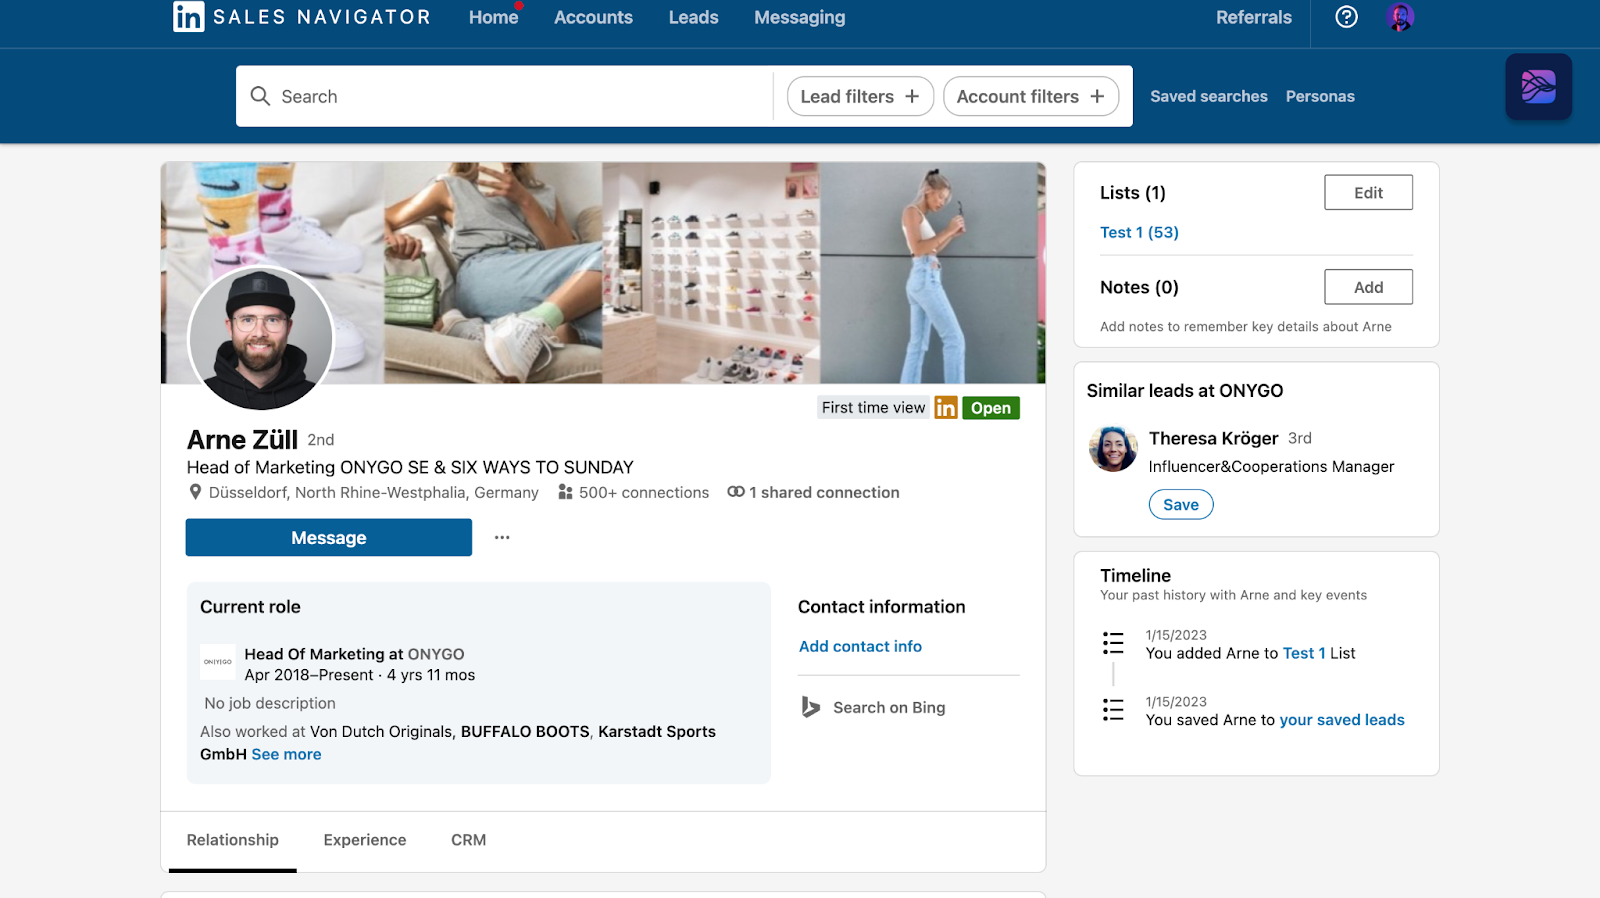Viewport: 1600px width, 898px height.
Task: Click Add contact info link
Action: coord(860,646)
